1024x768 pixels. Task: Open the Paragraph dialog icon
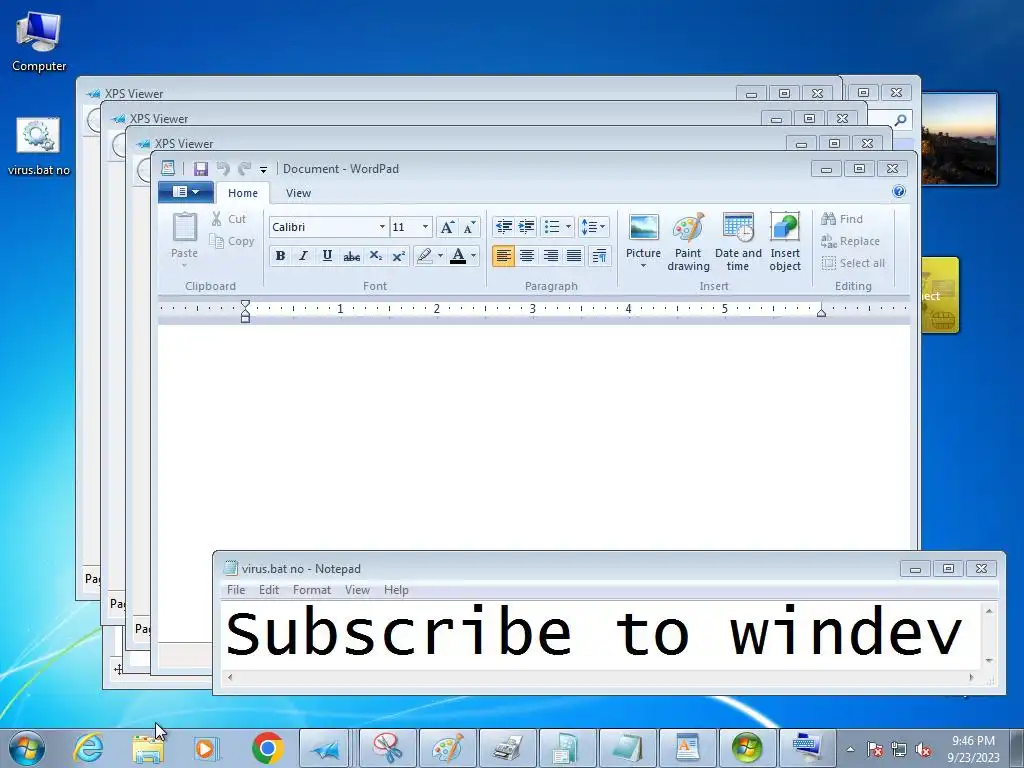pos(599,256)
